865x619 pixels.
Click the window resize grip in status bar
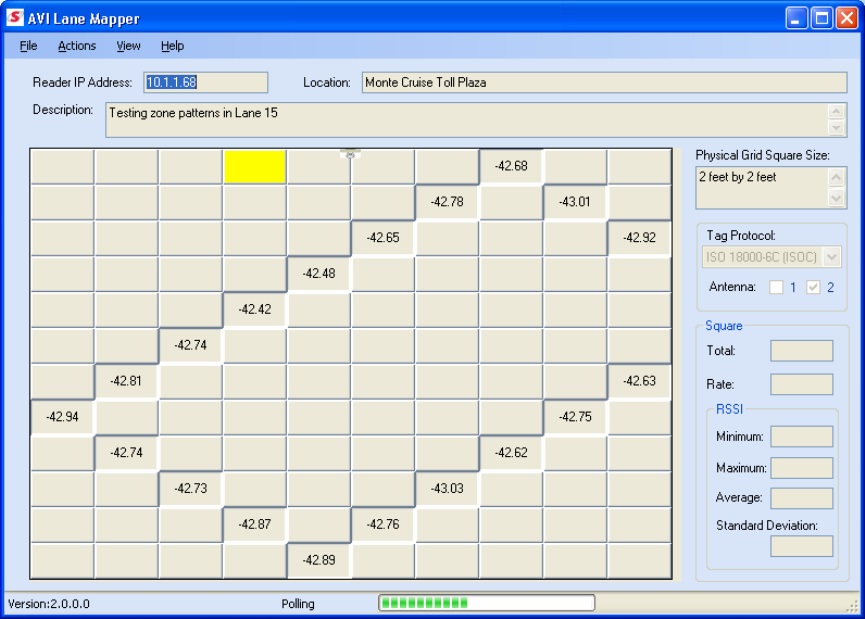pos(853,607)
